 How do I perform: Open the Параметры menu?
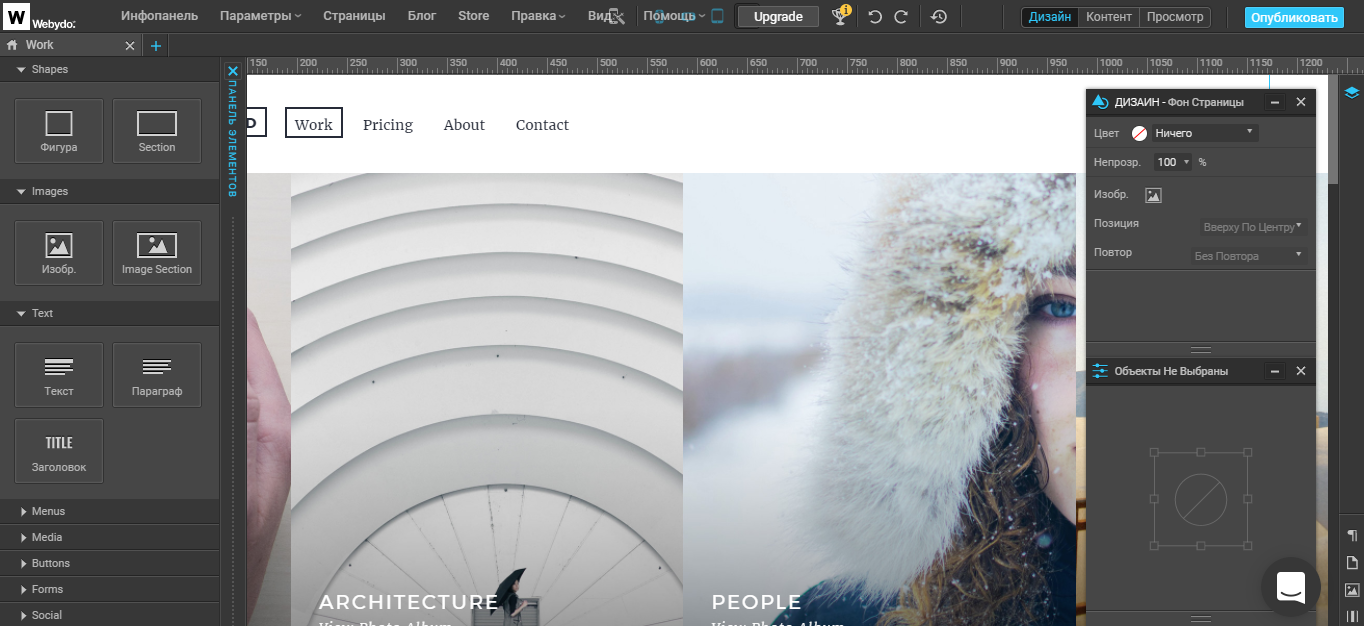click(260, 16)
